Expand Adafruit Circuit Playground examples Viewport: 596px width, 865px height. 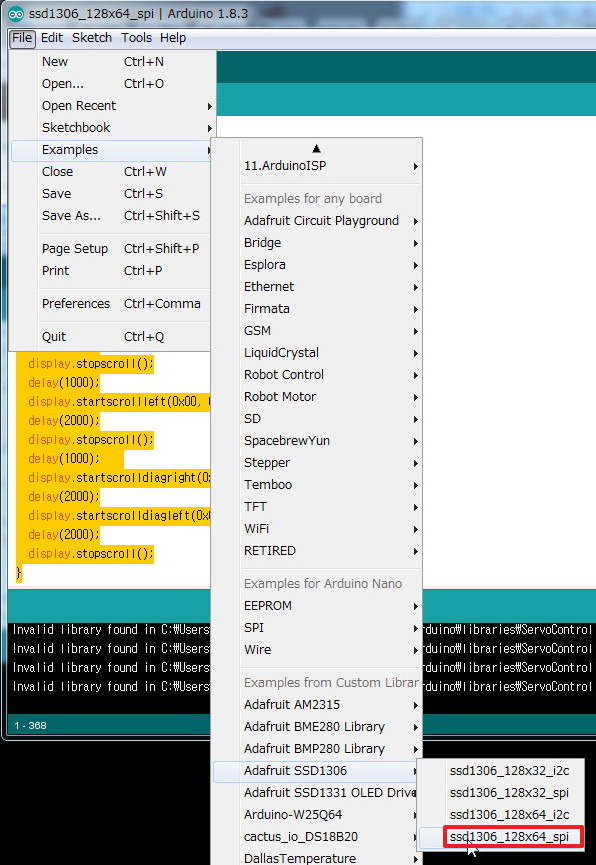(x=317, y=221)
